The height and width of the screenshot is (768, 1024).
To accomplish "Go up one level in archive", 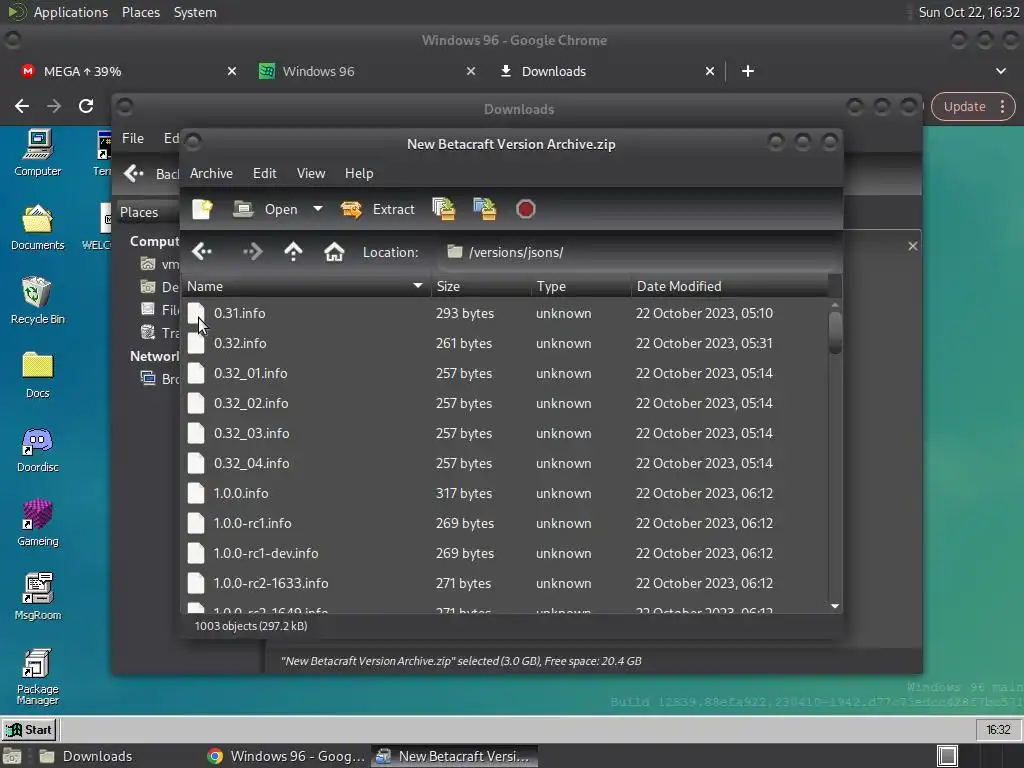I will pos(293,251).
